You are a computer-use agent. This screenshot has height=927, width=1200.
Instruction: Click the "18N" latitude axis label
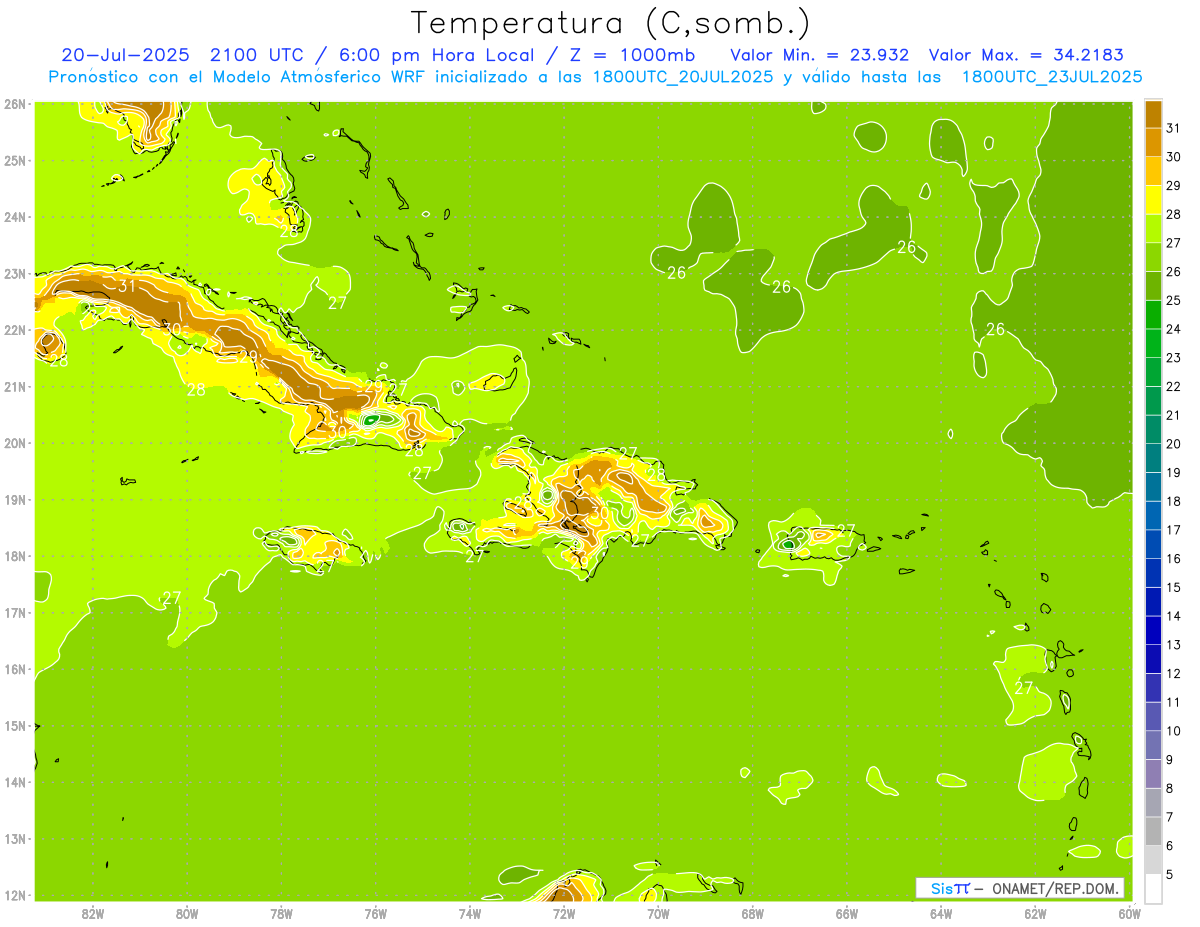pyautogui.click(x=14, y=556)
